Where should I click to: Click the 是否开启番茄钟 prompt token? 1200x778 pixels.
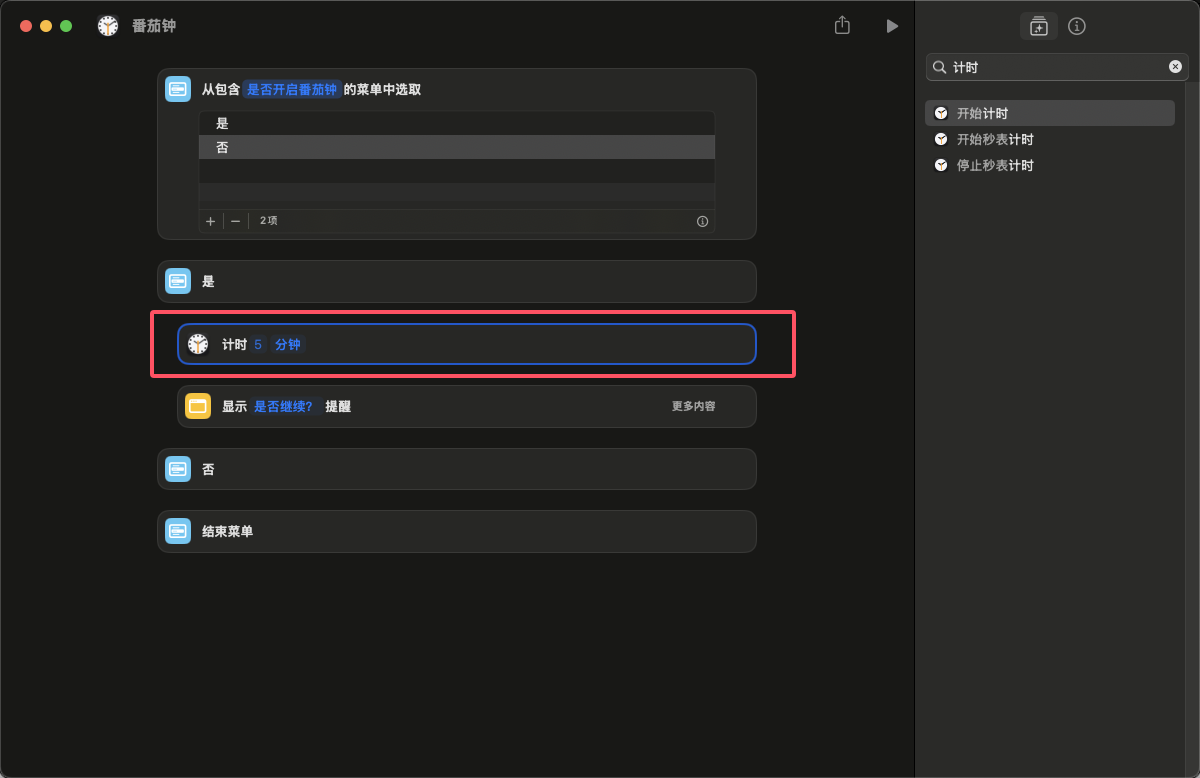coord(292,89)
